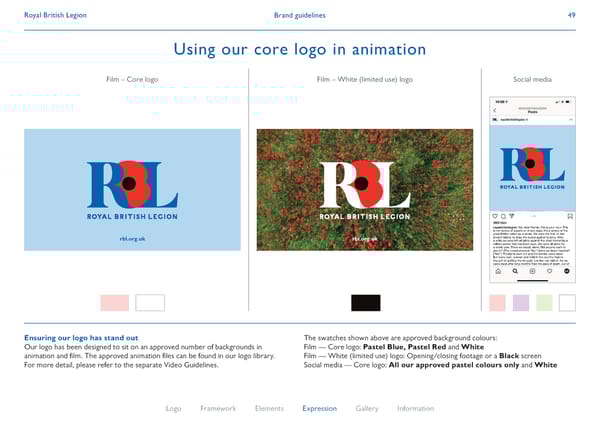Click the bookmark icon under the Instagram post

click(x=570, y=215)
